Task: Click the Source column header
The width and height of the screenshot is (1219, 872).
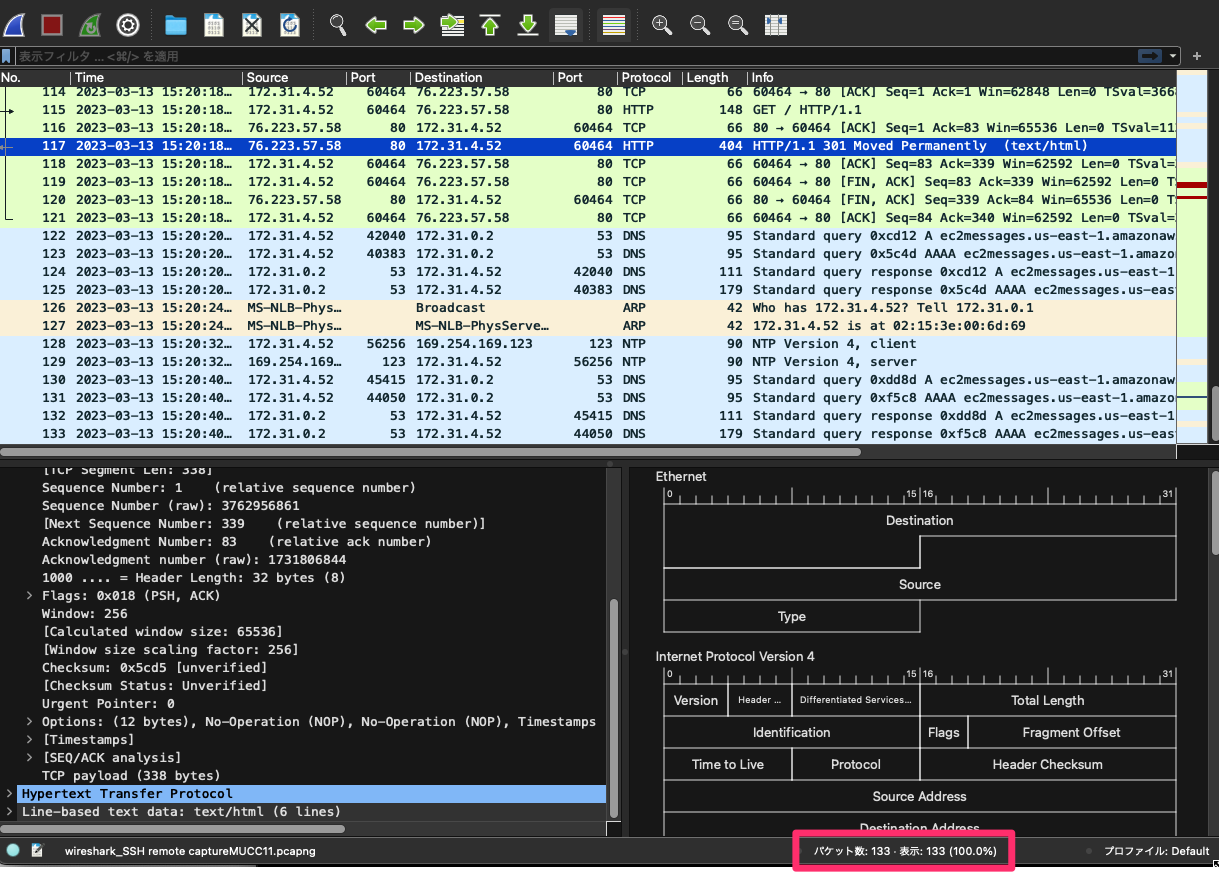Action: (x=267, y=78)
